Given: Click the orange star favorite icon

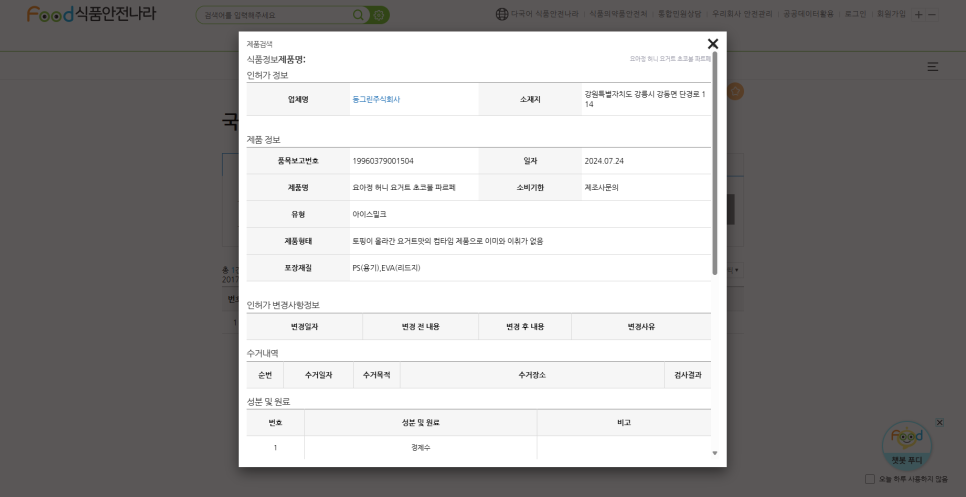Looking at the screenshot, I should [735, 92].
